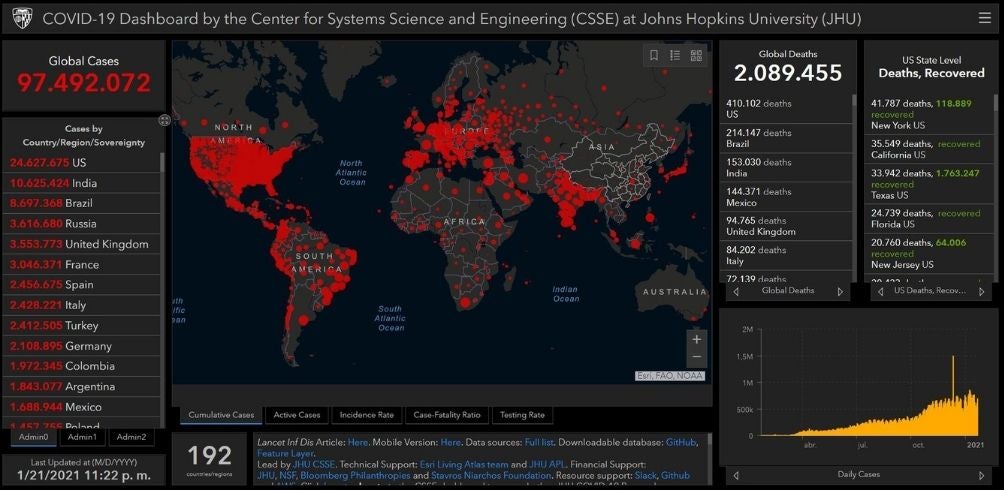Viewport: 1004px width, 490px height.
Task: Switch to the Active Cases tab
Action: tap(297, 415)
